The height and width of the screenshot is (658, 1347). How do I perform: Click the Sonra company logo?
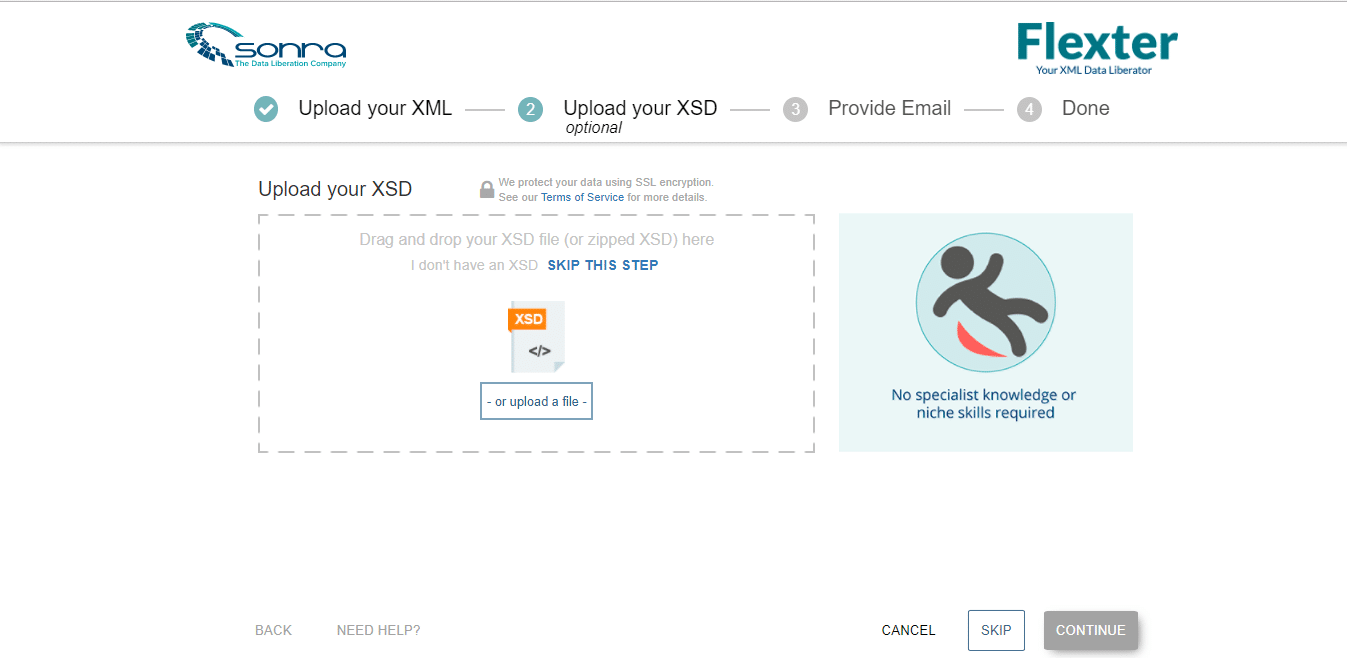pyautogui.click(x=266, y=46)
